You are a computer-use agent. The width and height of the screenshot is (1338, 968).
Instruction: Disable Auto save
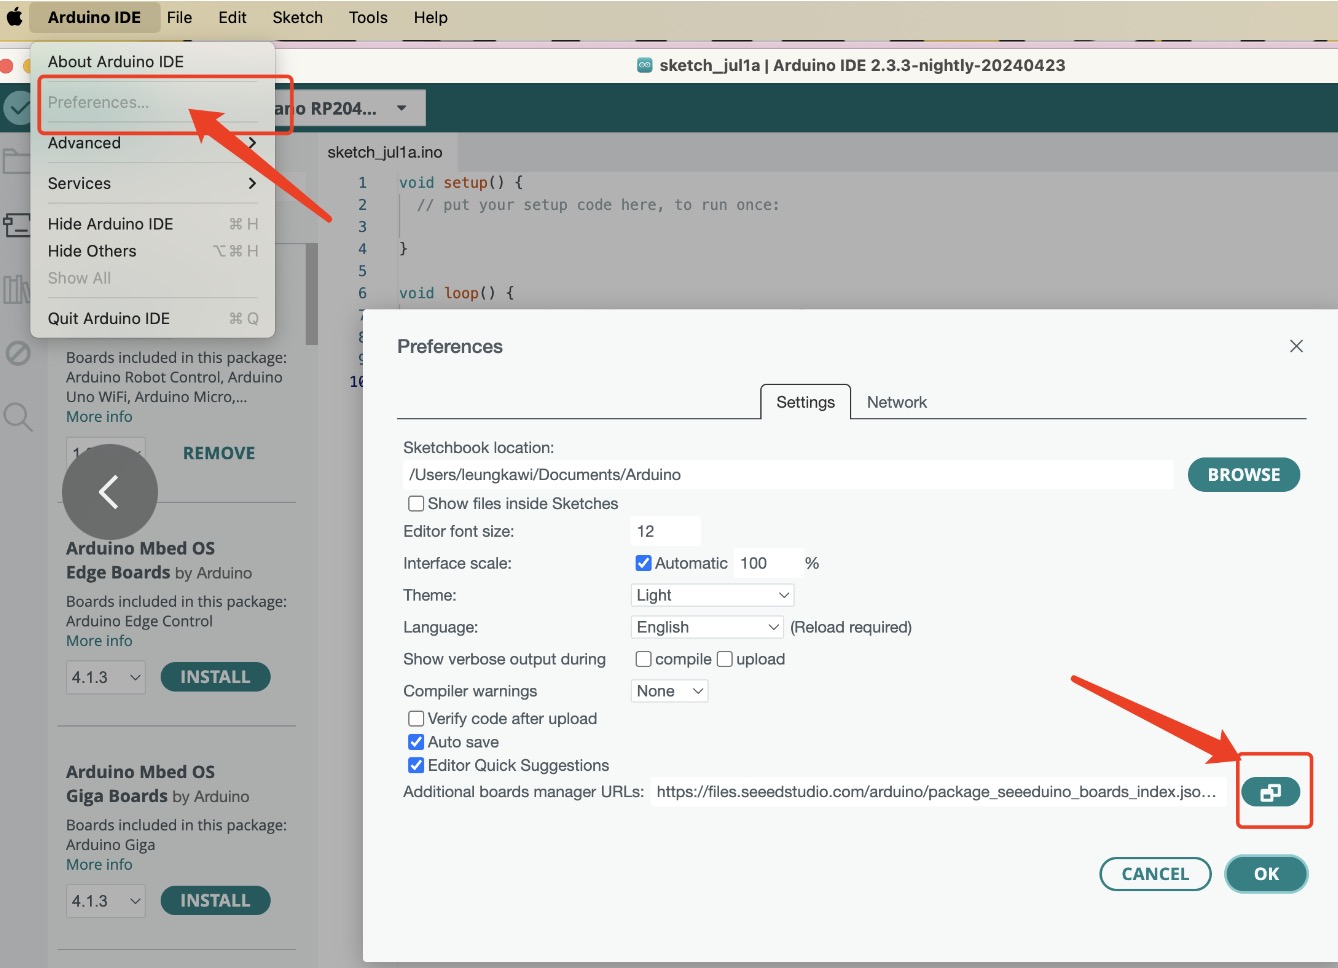point(416,742)
